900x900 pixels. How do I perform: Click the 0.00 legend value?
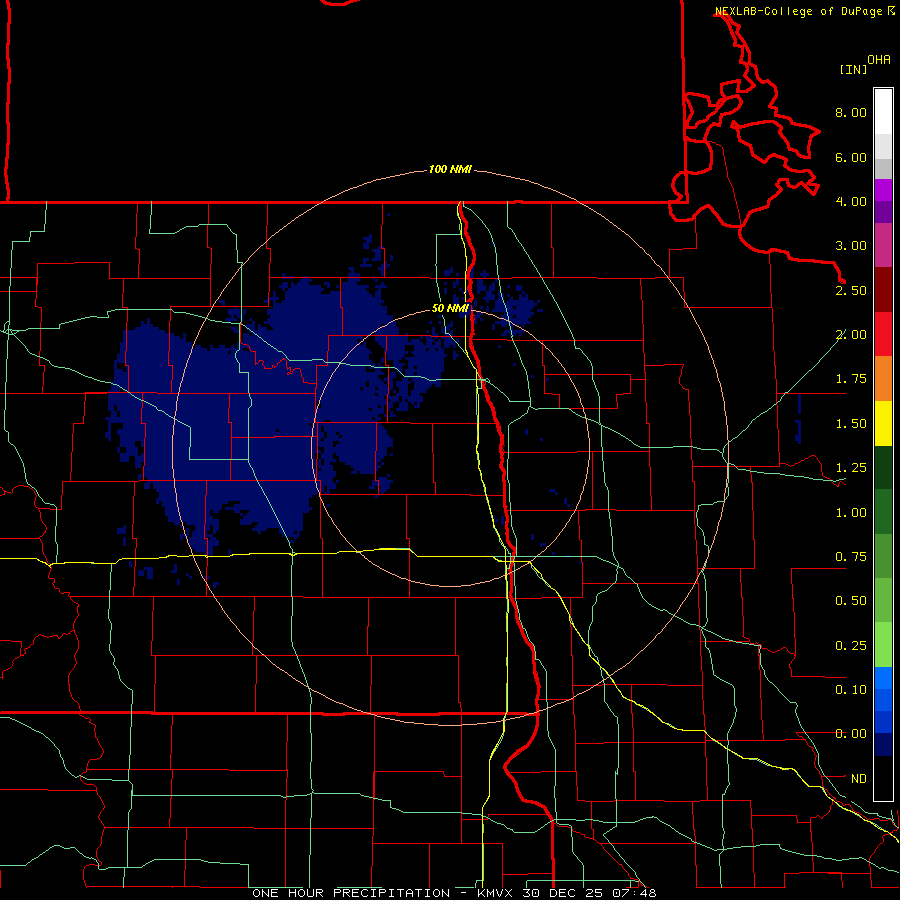pos(851,734)
